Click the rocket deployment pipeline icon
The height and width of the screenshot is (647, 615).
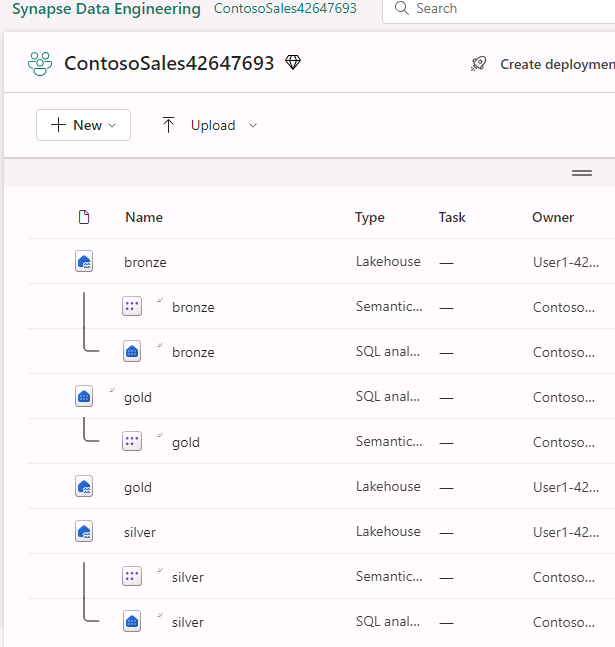tap(479, 64)
